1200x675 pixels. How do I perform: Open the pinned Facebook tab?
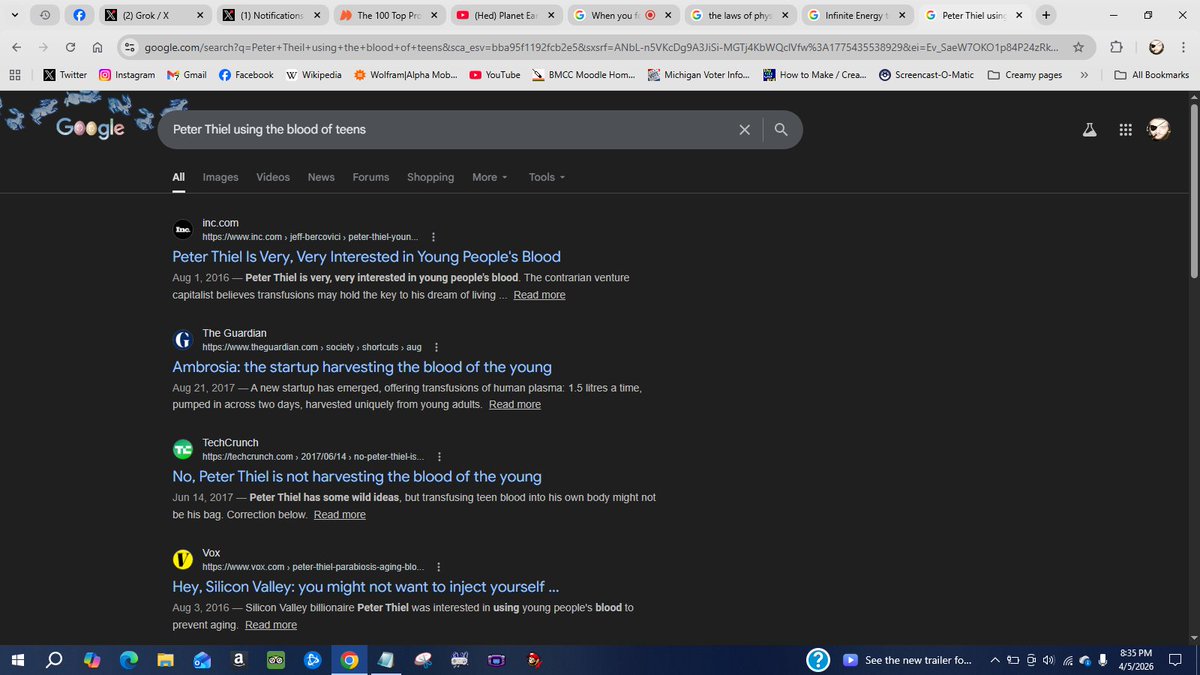coord(81,15)
